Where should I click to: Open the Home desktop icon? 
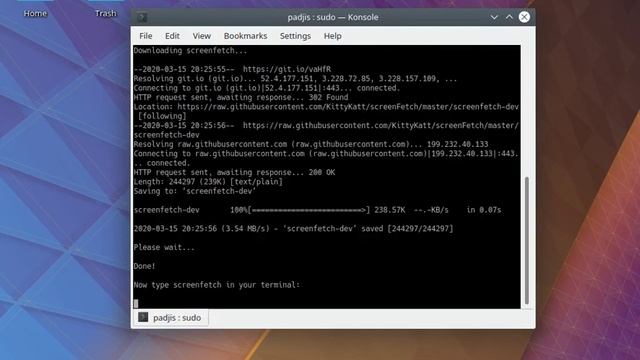(x=35, y=13)
